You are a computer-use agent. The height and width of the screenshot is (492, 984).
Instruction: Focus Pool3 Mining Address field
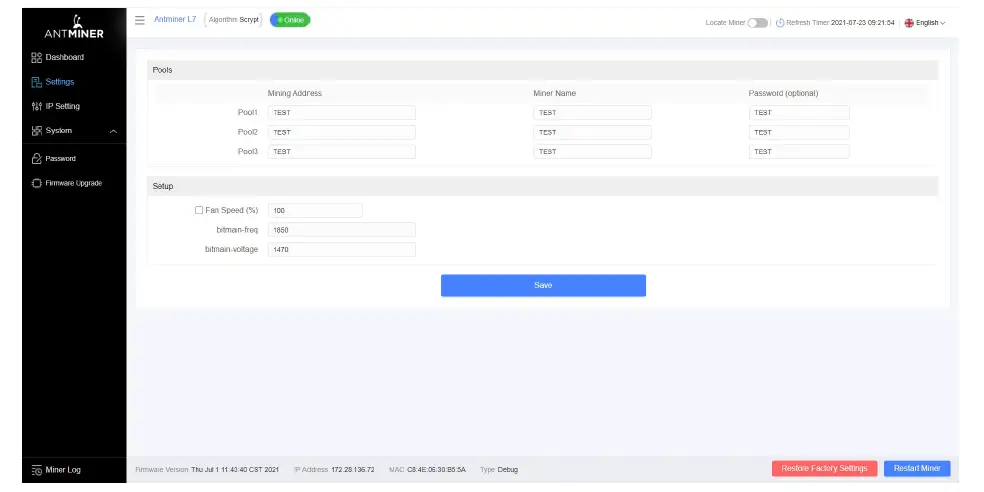341,152
